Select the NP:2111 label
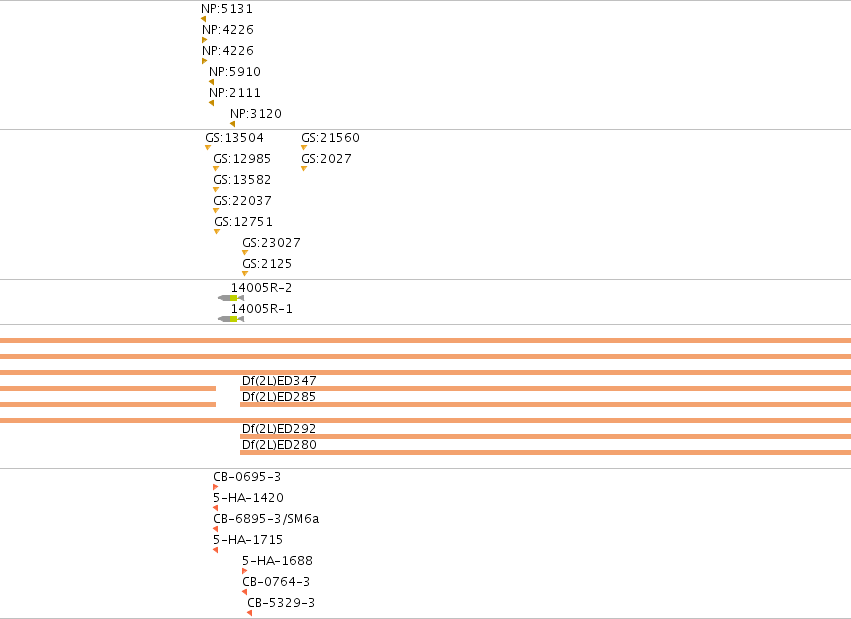 tap(235, 93)
